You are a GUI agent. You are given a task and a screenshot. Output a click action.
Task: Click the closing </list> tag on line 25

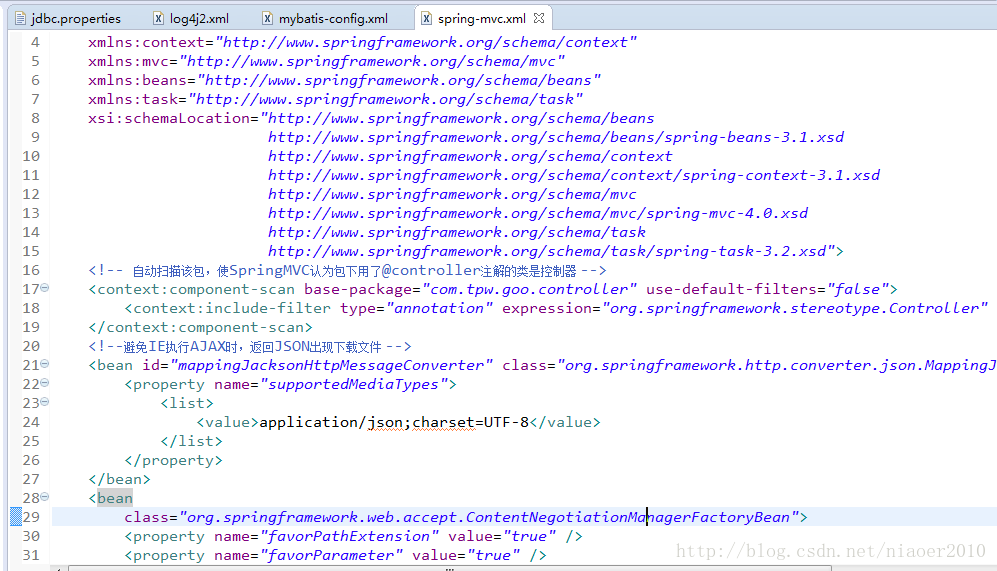click(191, 441)
